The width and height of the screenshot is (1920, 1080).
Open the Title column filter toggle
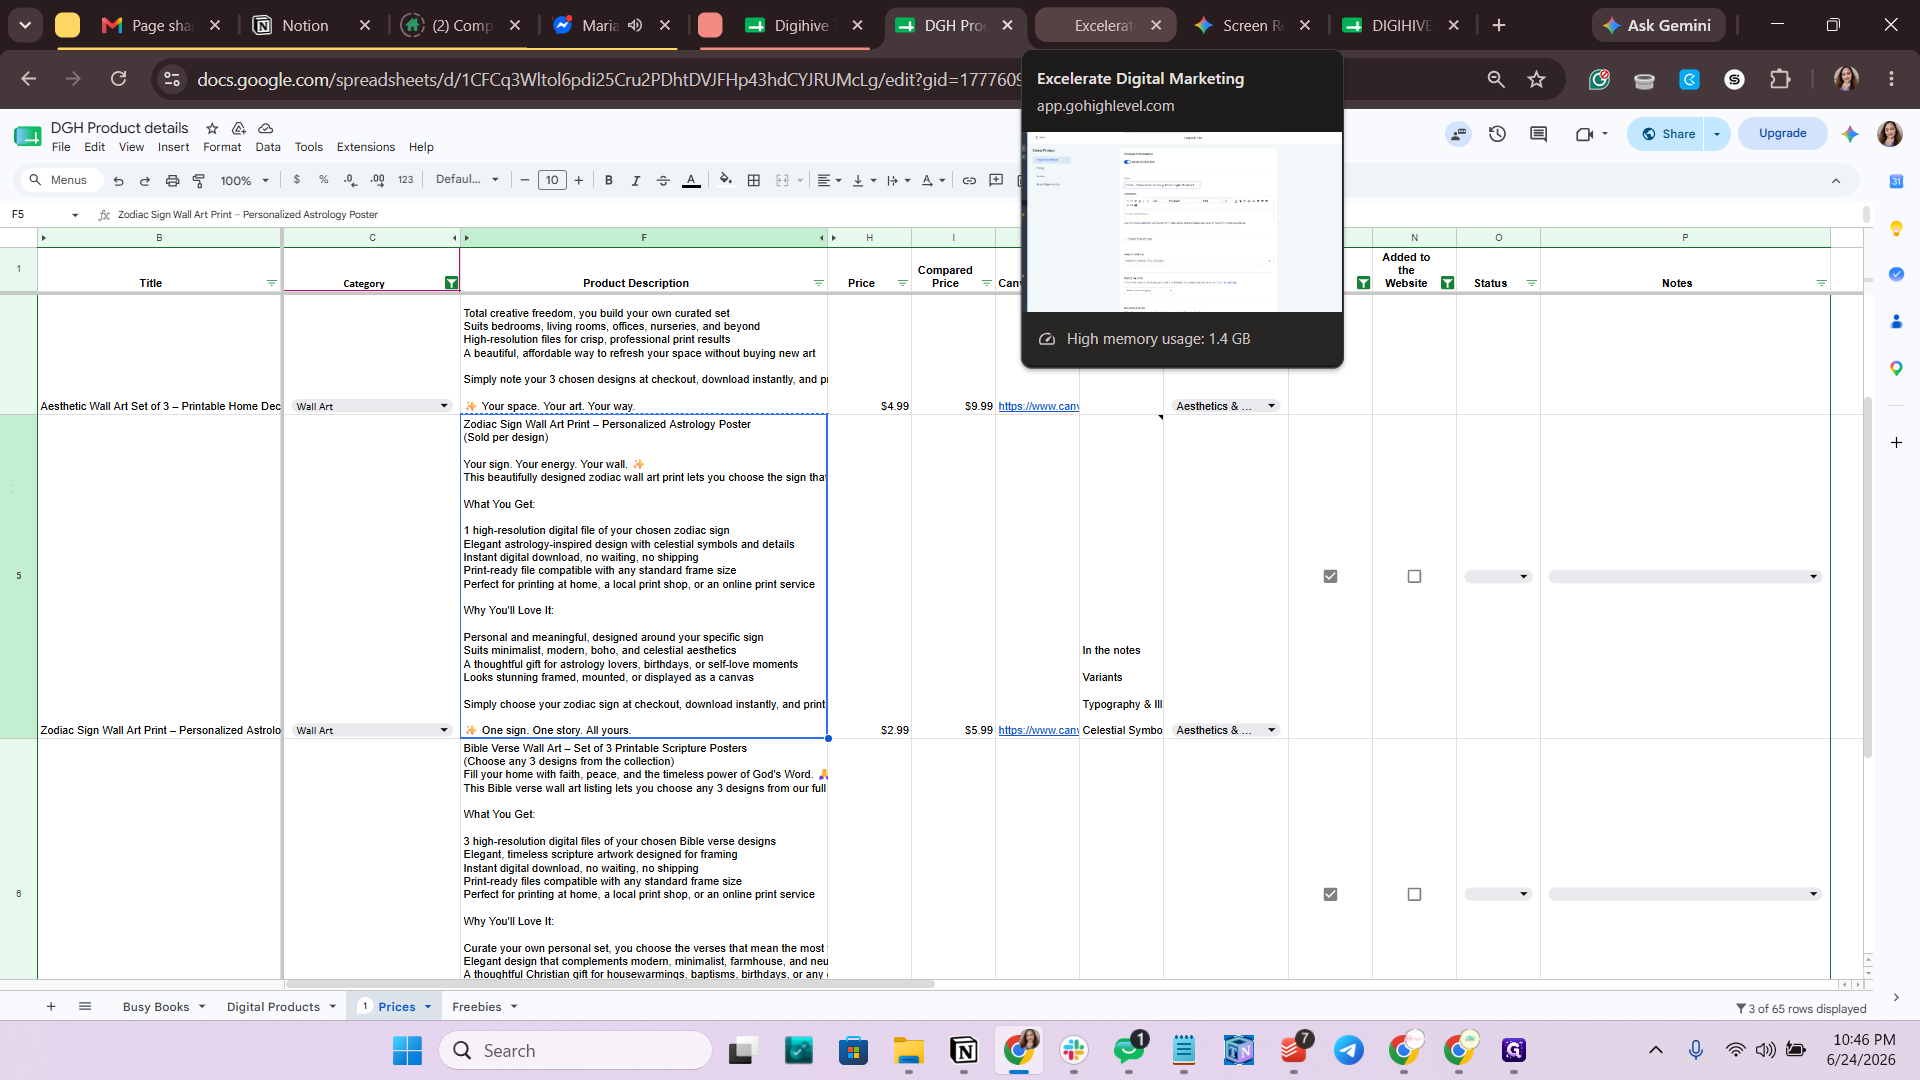pos(271,283)
